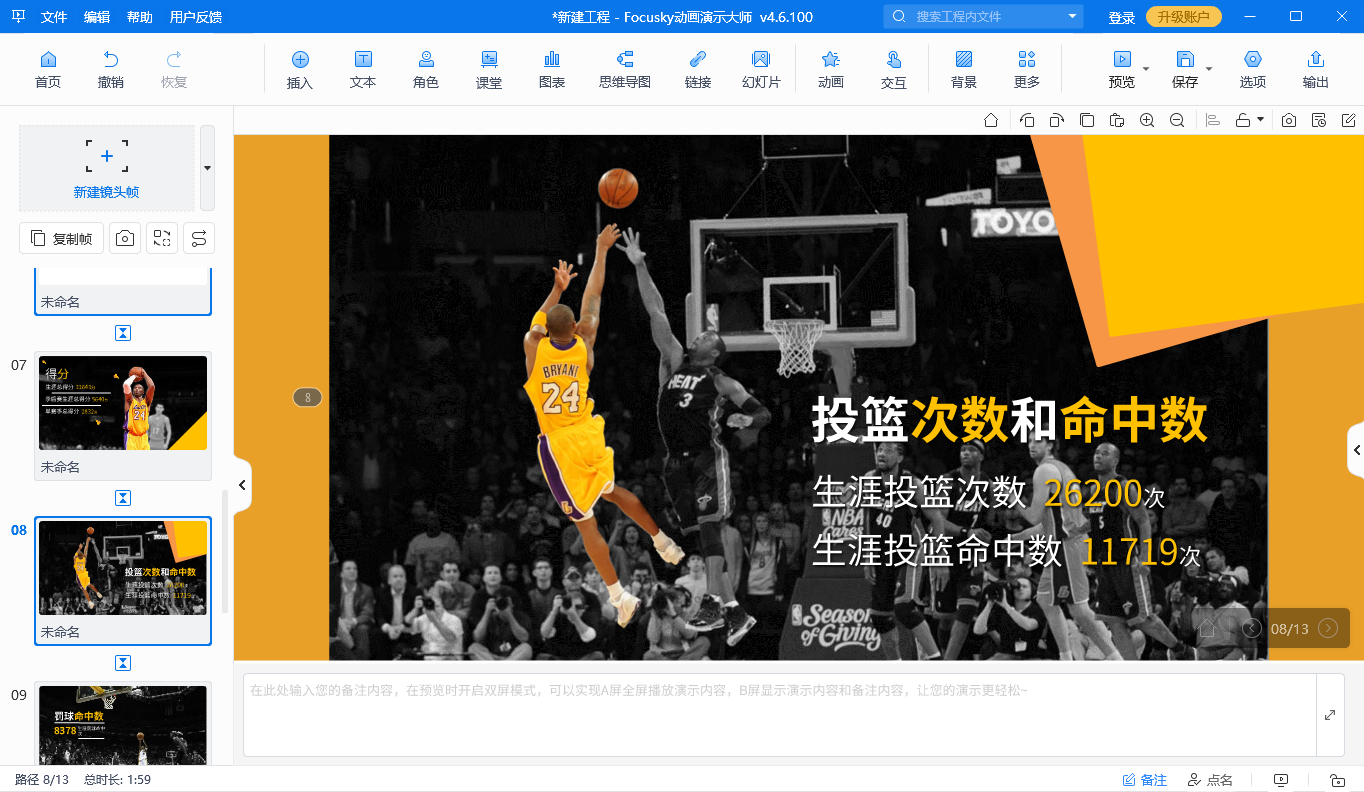The height and width of the screenshot is (792, 1364).
Task: Expand the 预览 preview dropdown arrow
Action: pos(1146,68)
